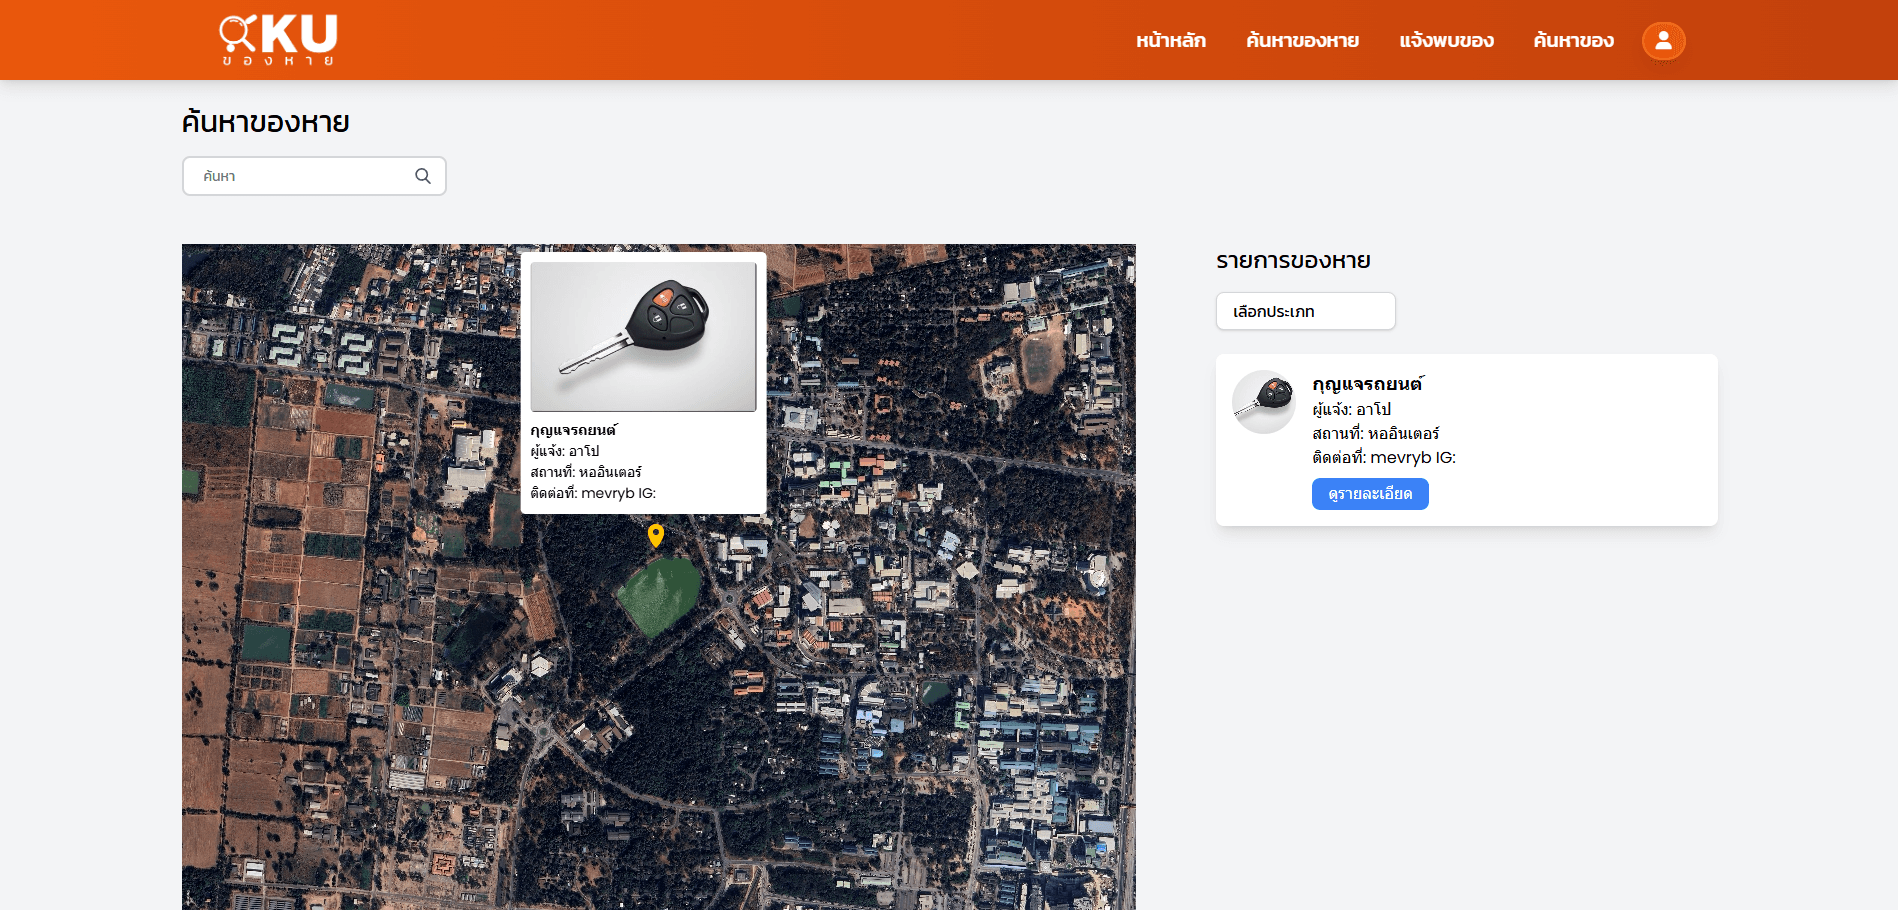This screenshot has width=1898, height=910.
Task: Click กุญแจรถยนต์ title in map popup
Action: point(574,430)
